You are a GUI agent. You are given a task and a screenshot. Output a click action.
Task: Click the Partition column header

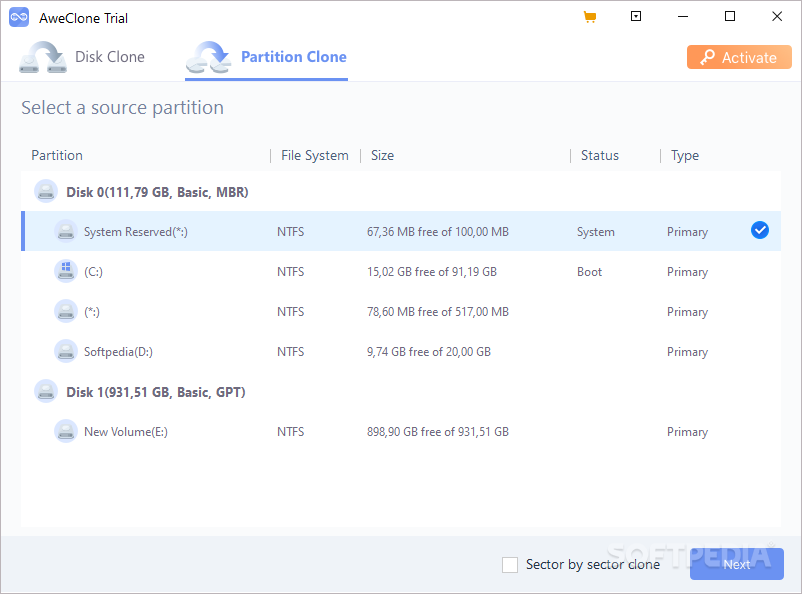point(57,156)
